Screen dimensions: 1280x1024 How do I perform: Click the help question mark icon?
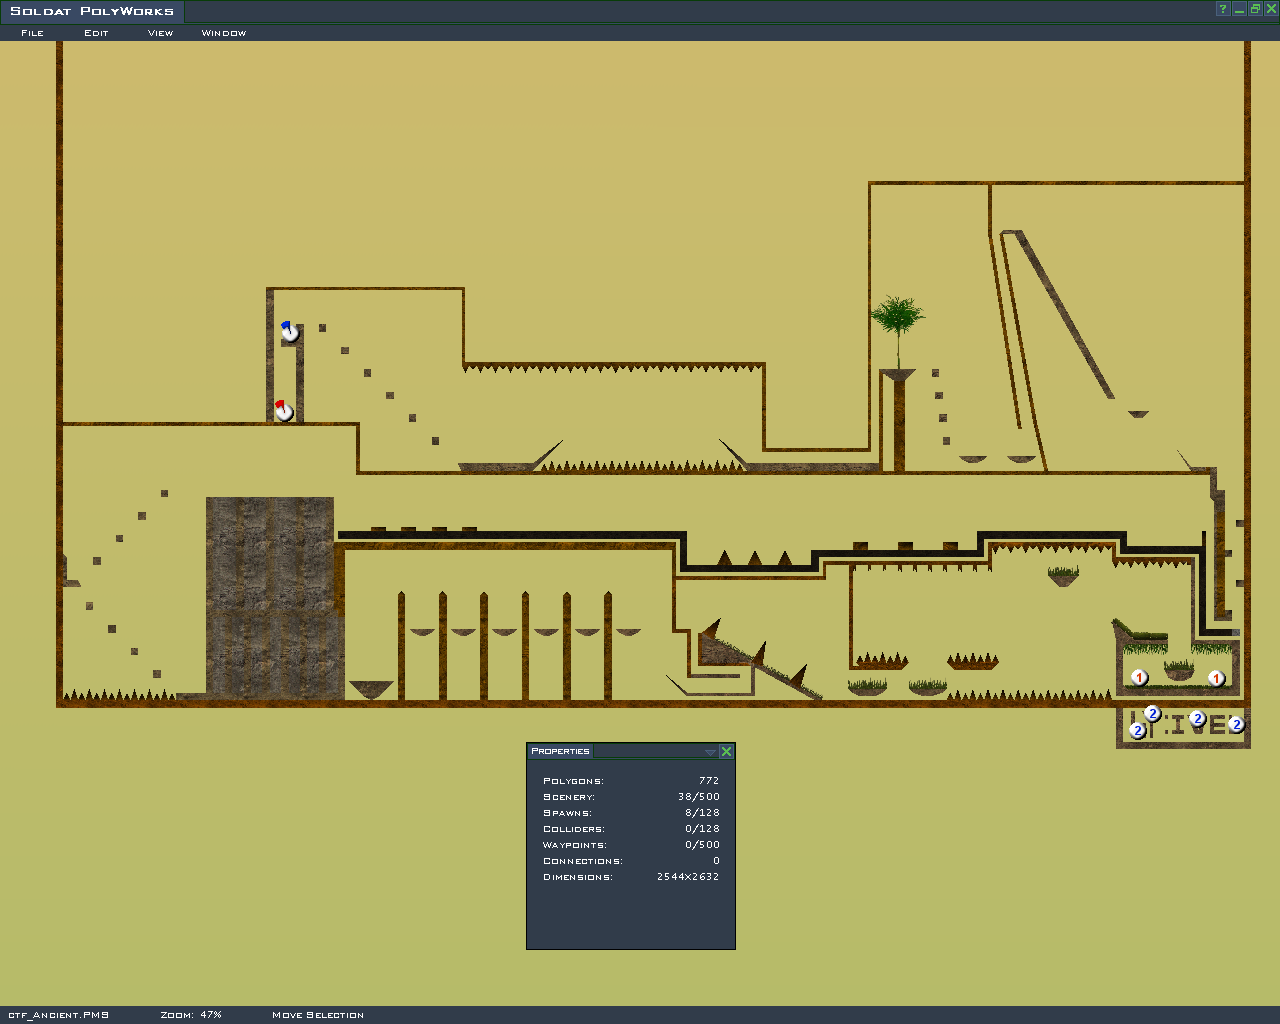click(1223, 9)
